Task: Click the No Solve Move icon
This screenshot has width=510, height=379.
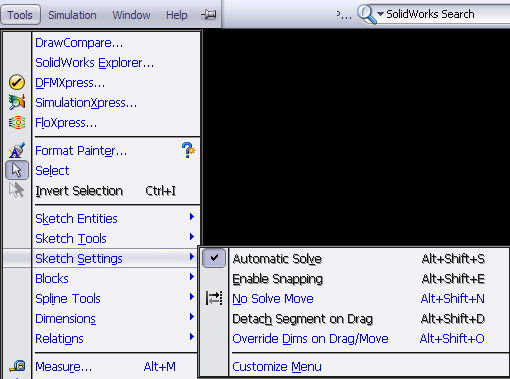Action: [x=214, y=298]
